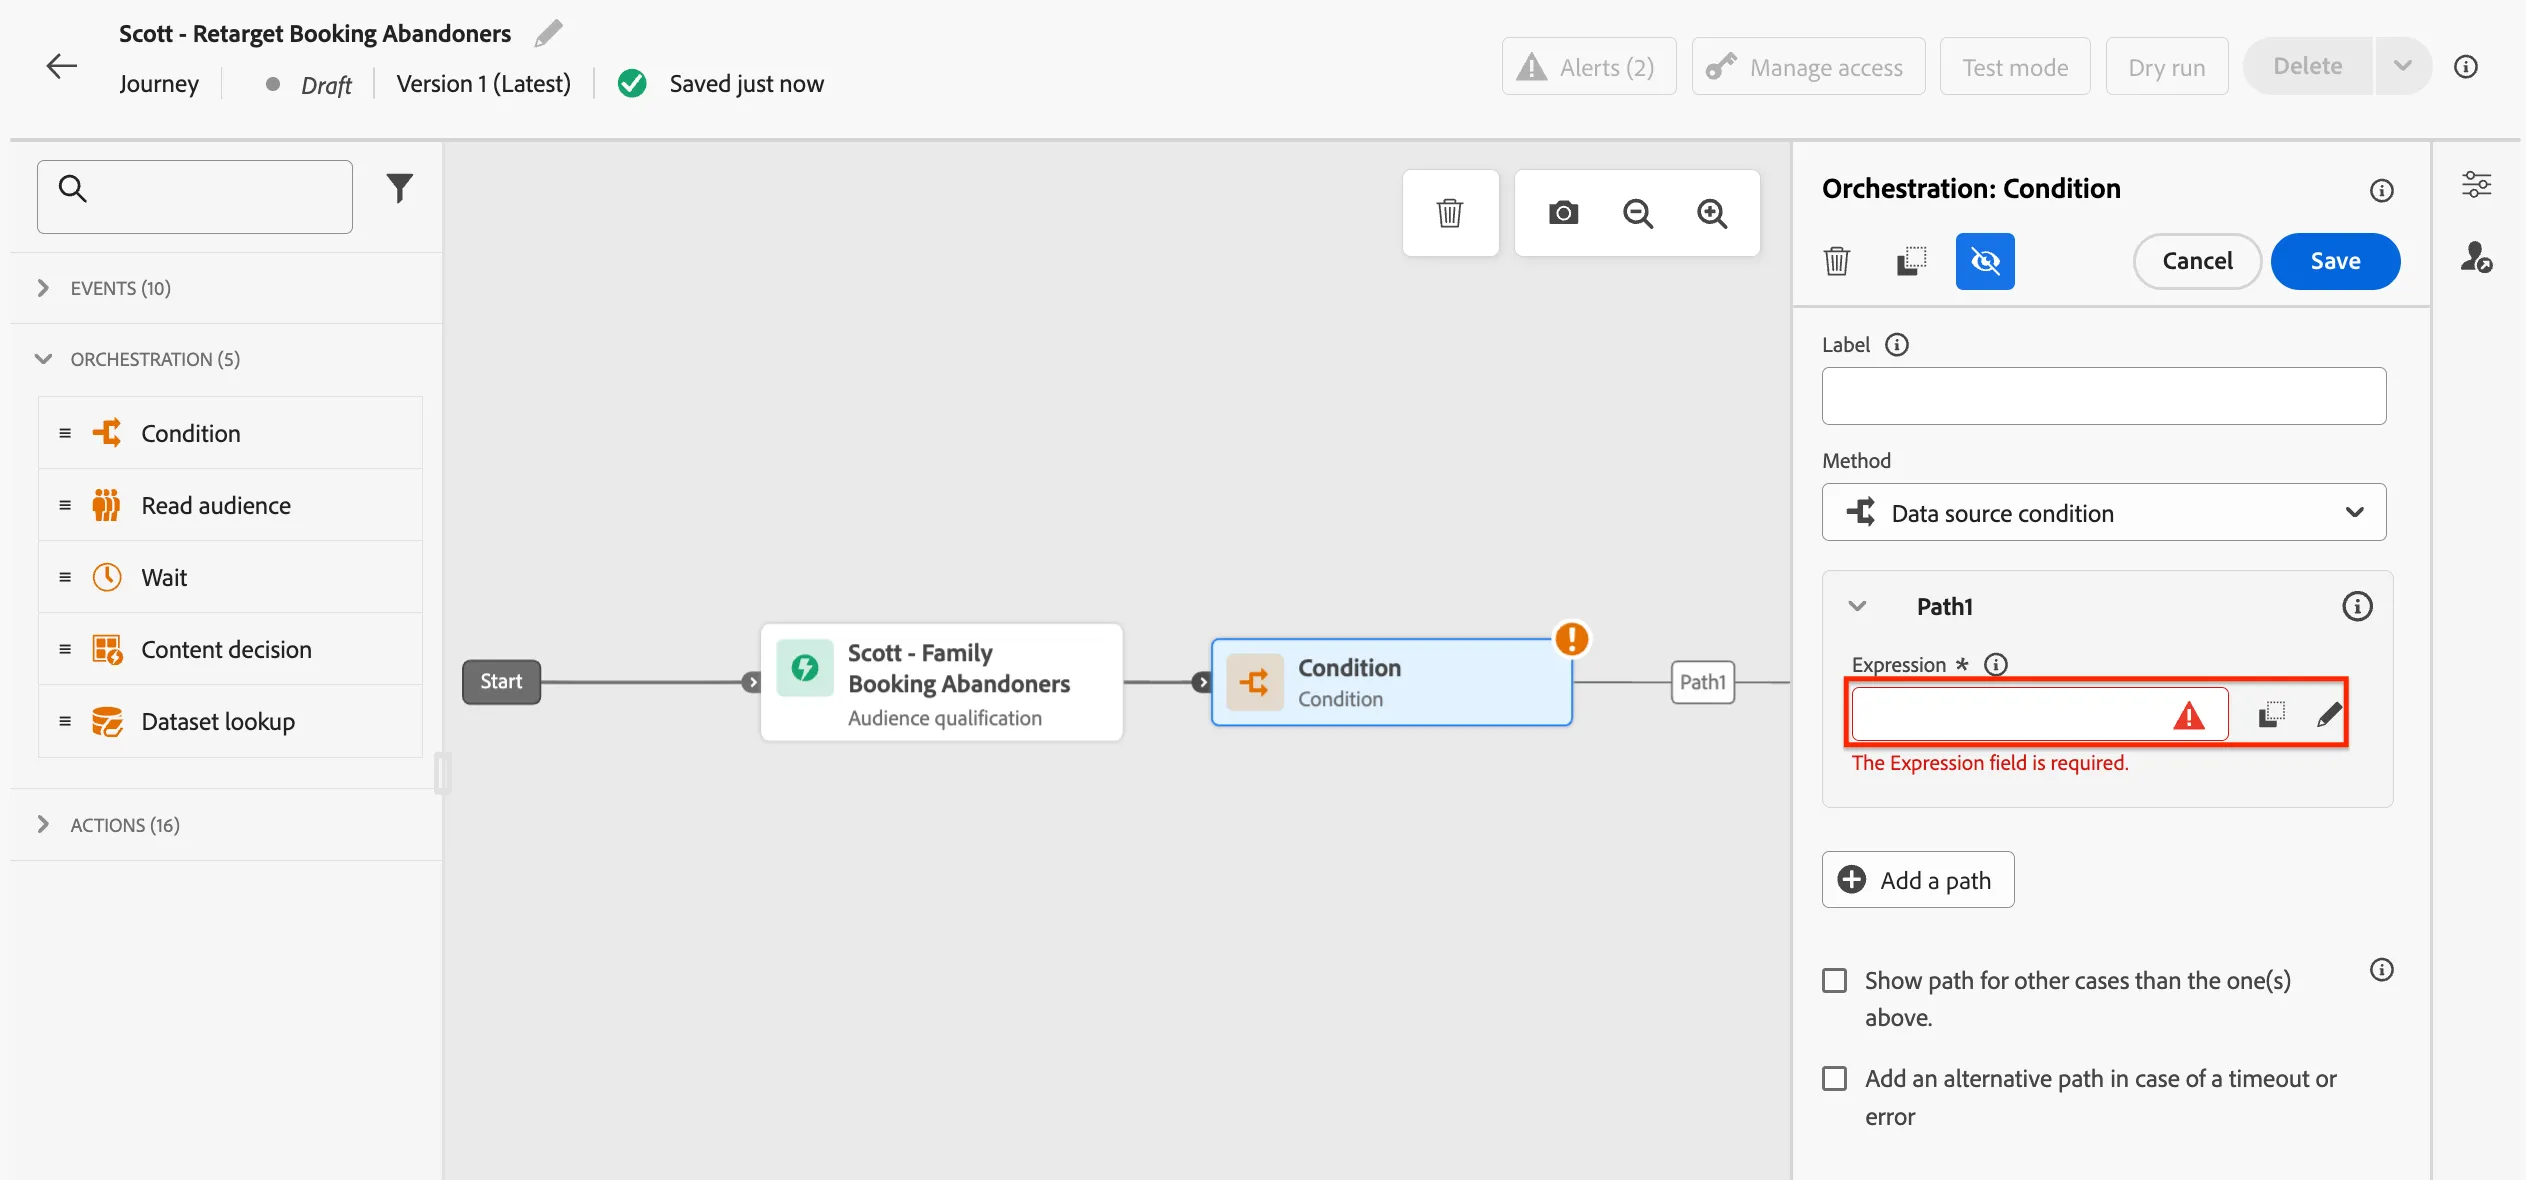Show Label field info tooltip
The height and width of the screenshot is (1180, 2526).
[x=1897, y=344]
